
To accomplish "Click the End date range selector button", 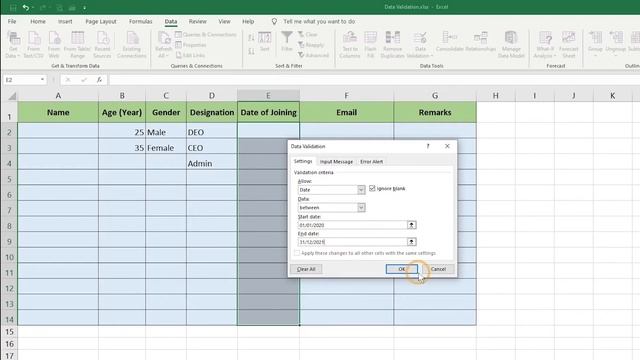I will coord(411,242).
